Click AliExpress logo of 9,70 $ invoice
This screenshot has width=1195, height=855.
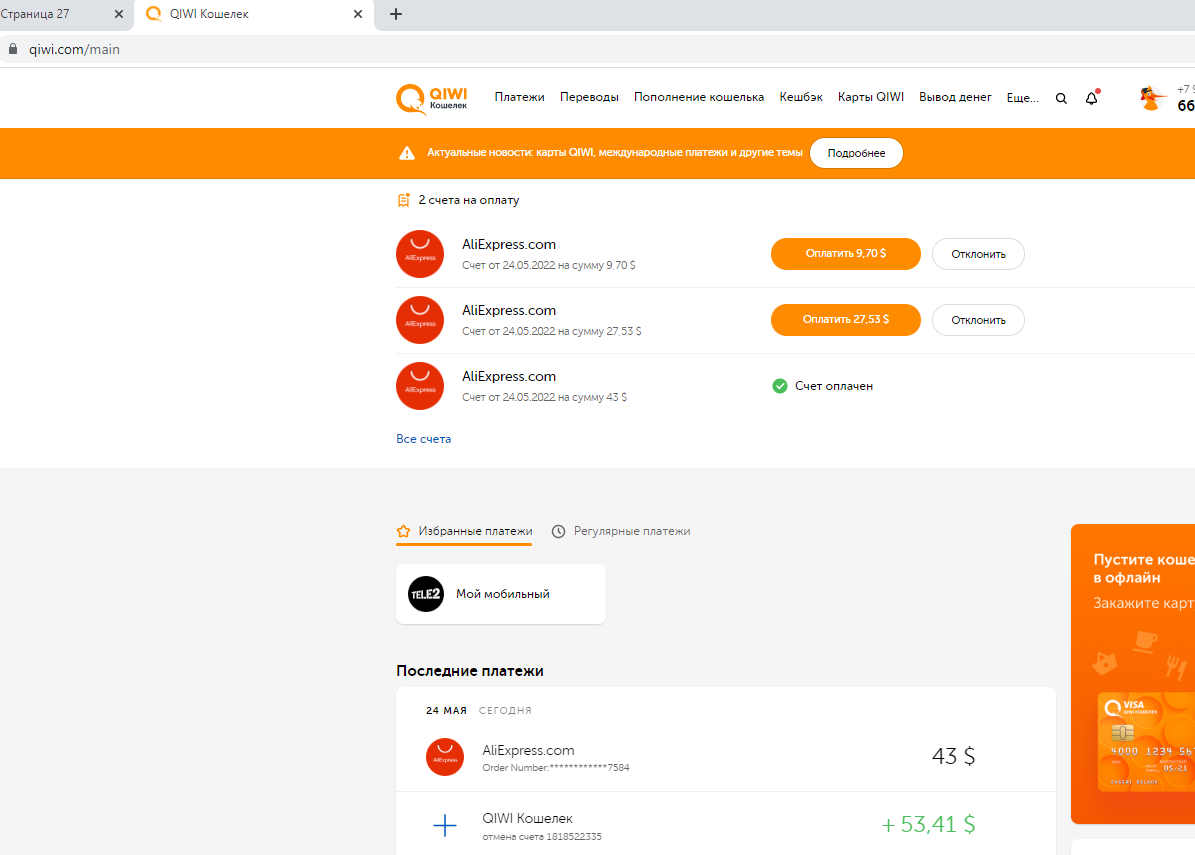420,254
